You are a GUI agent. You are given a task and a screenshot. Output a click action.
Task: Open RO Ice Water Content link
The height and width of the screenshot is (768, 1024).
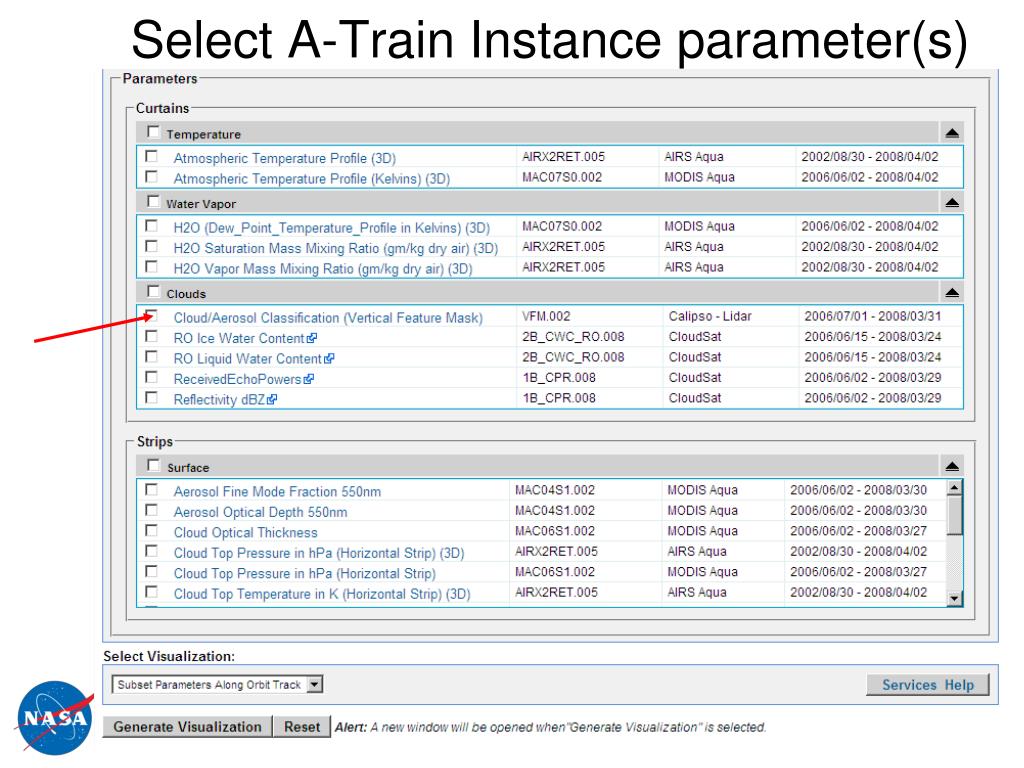coord(239,338)
